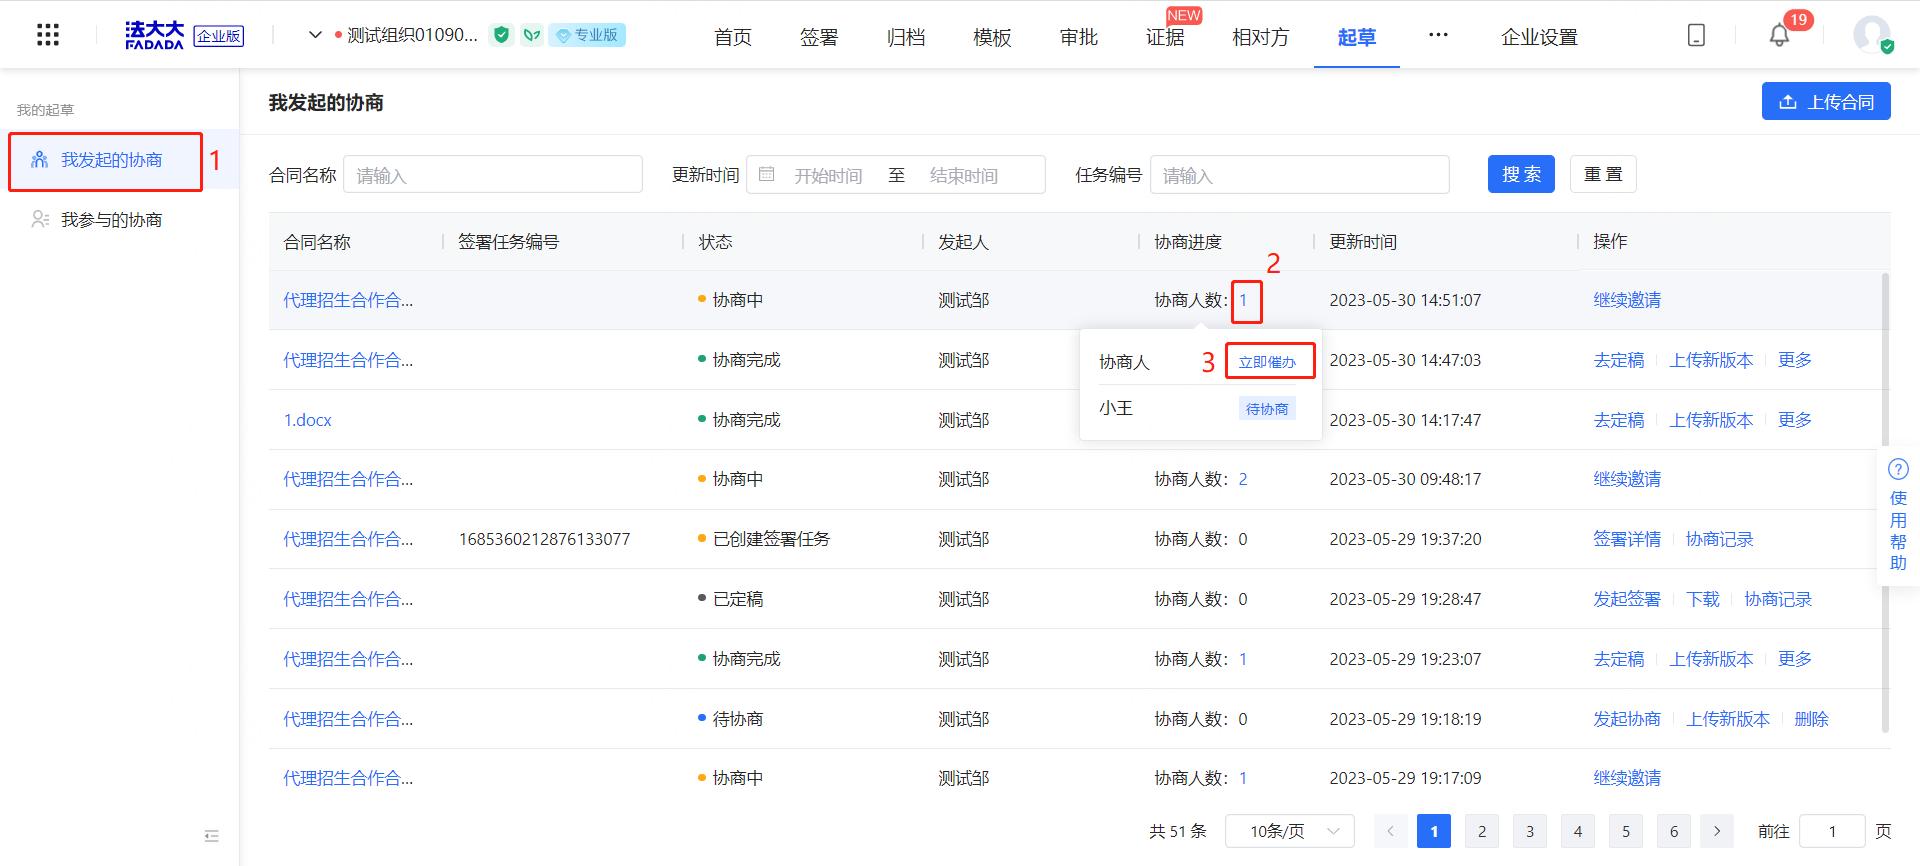Screen dimensions: 1920x866
Task: Expand organization switcher dropdown arrow
Action: point(315,35)
